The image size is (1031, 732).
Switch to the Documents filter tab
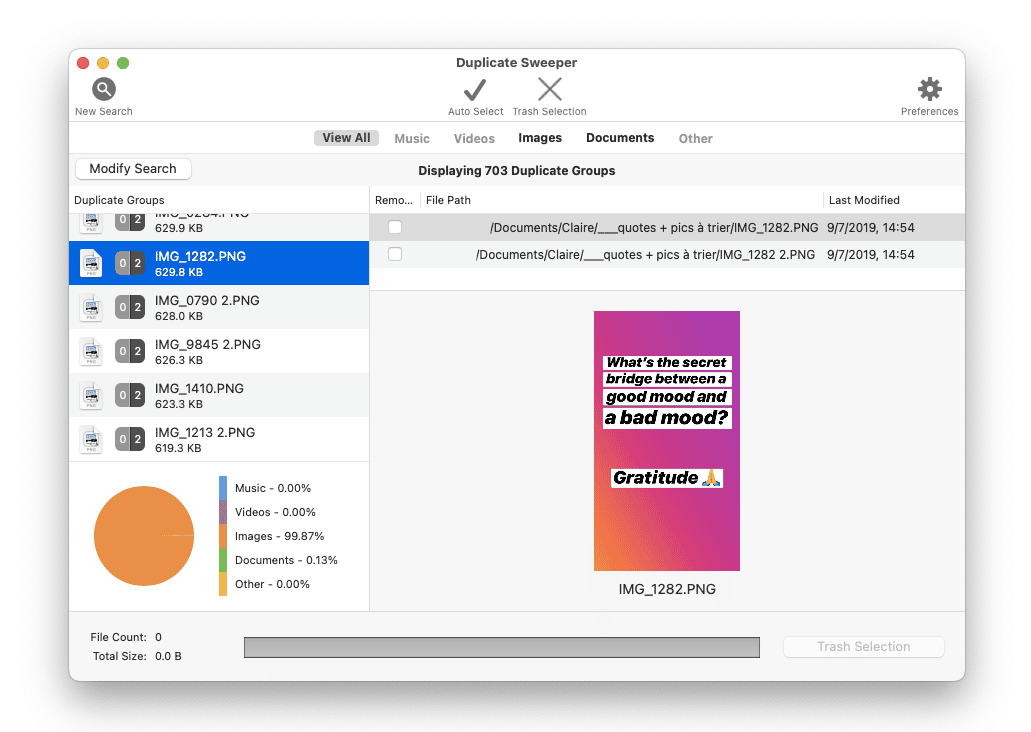point(620,138)
